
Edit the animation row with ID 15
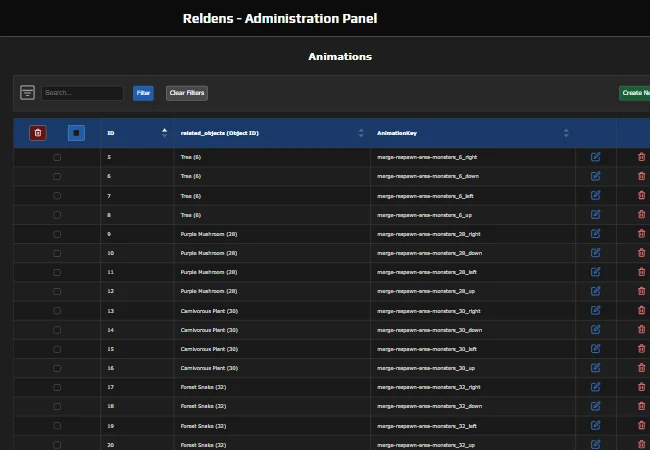595,348
